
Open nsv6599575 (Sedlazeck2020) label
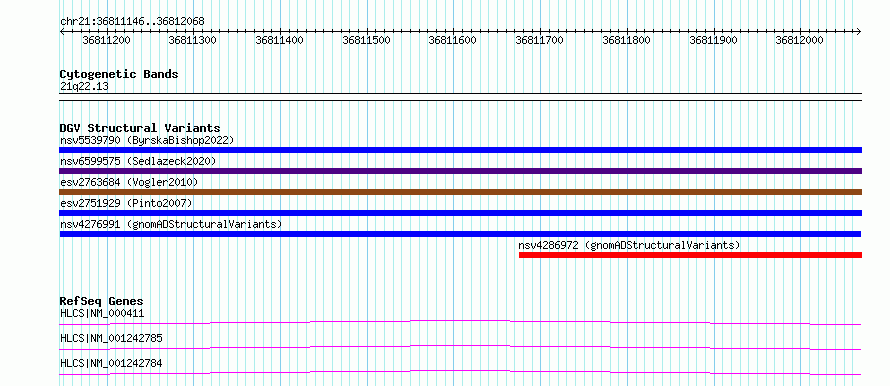[x=138, y=161]
